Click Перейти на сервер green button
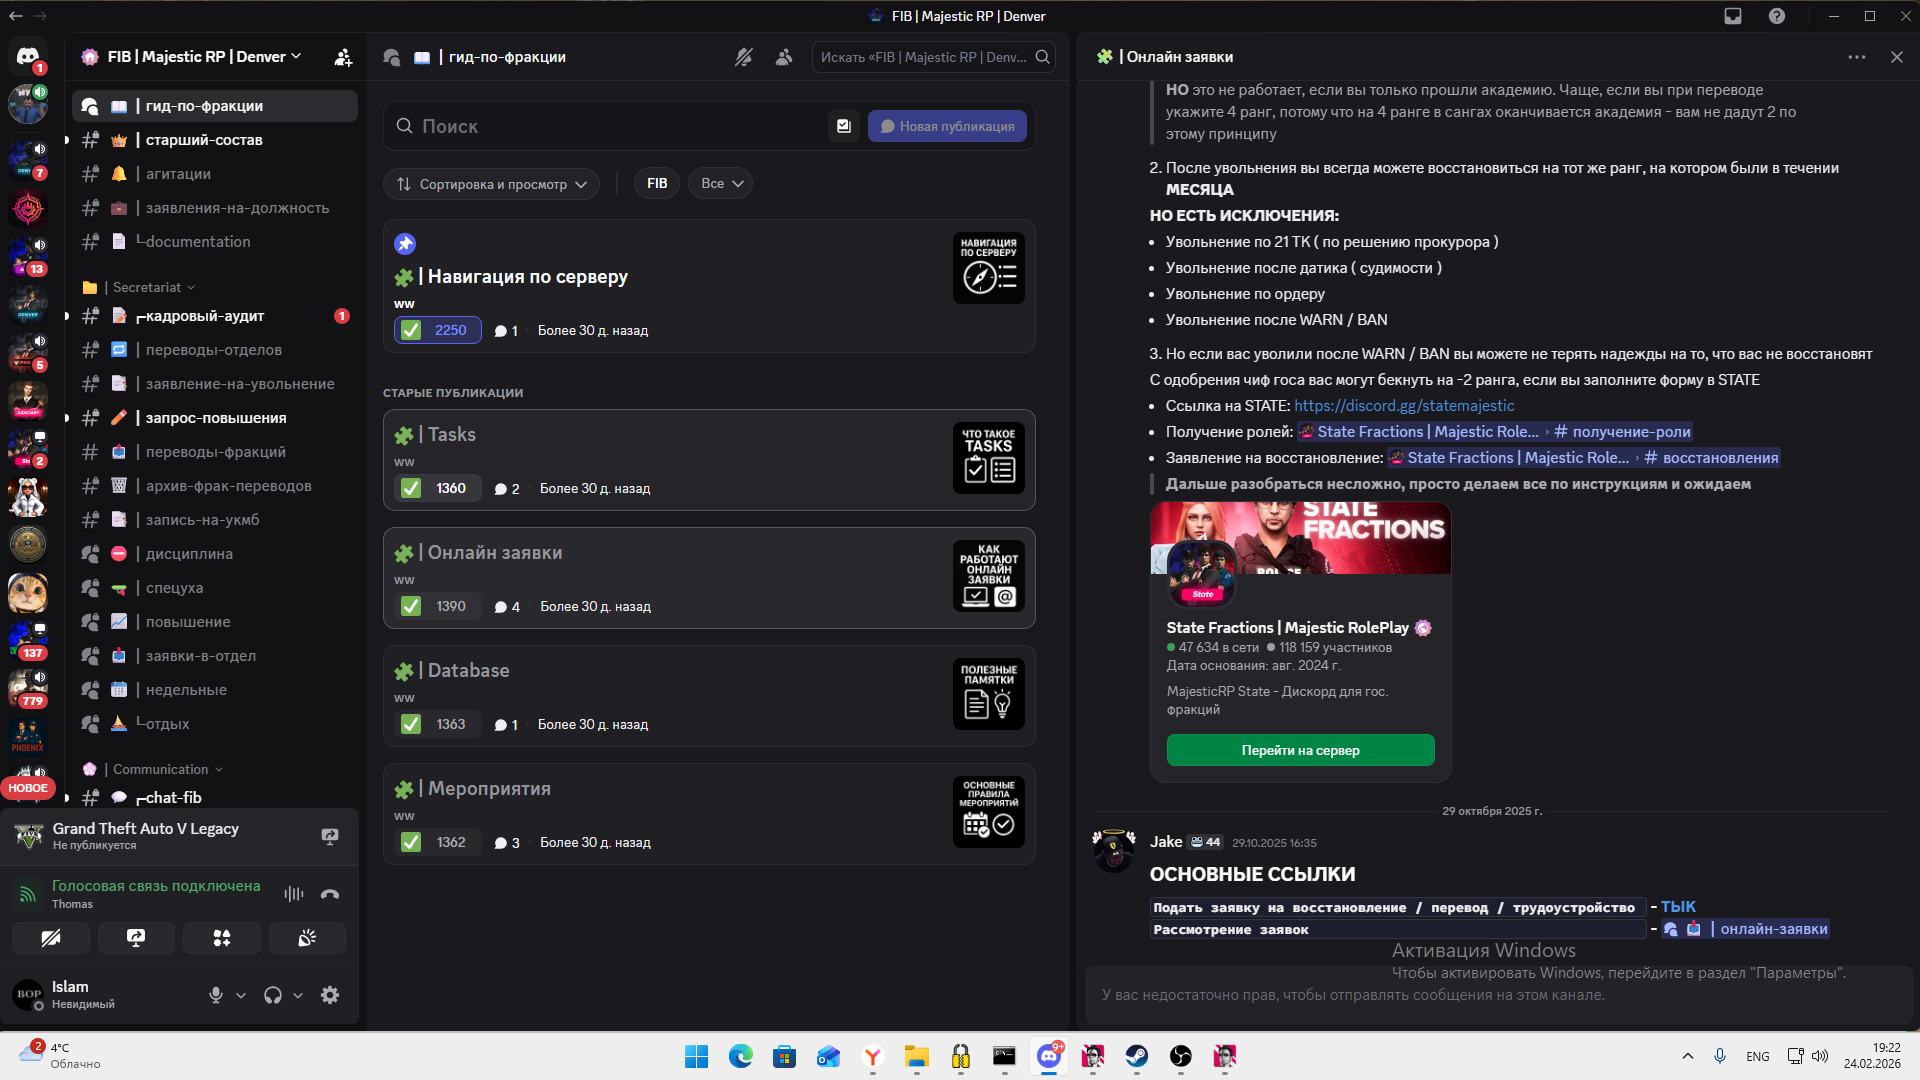This screenshot has width=1920, height=1080. (x=1300, y=750)
